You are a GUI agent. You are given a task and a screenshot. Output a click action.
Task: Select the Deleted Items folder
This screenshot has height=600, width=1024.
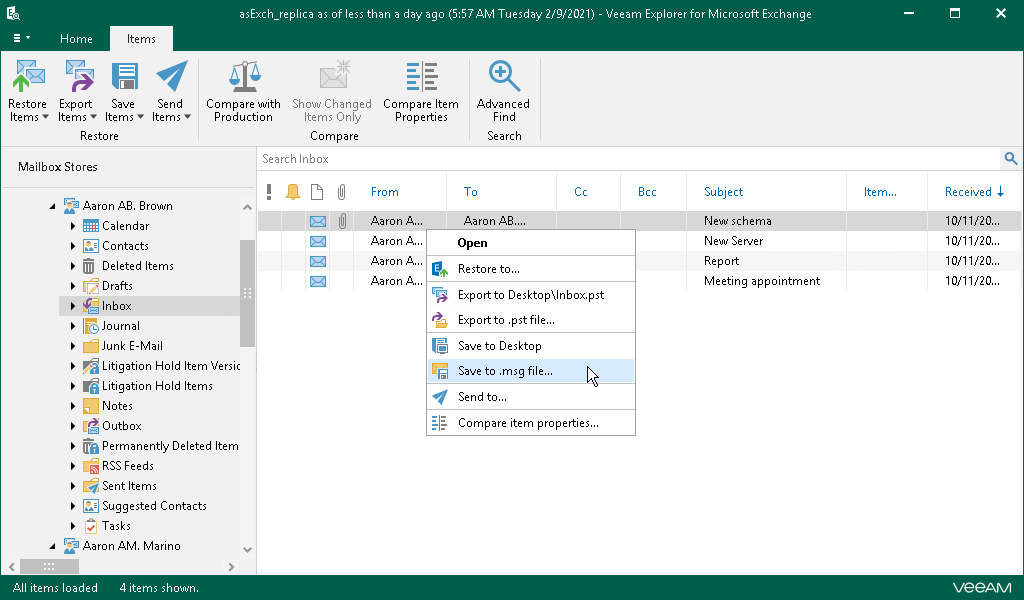tap(137, 266)
